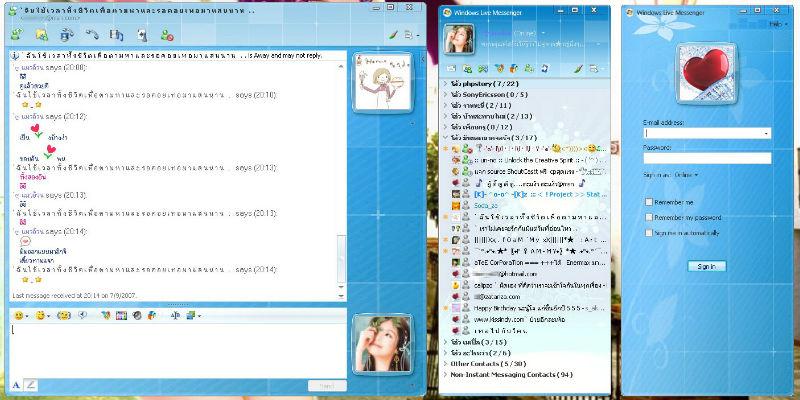Image resolution: width=800 pixels, height=400 pixels.
Task: Open Share Files icon in chat toolbar
Action: 41,35
